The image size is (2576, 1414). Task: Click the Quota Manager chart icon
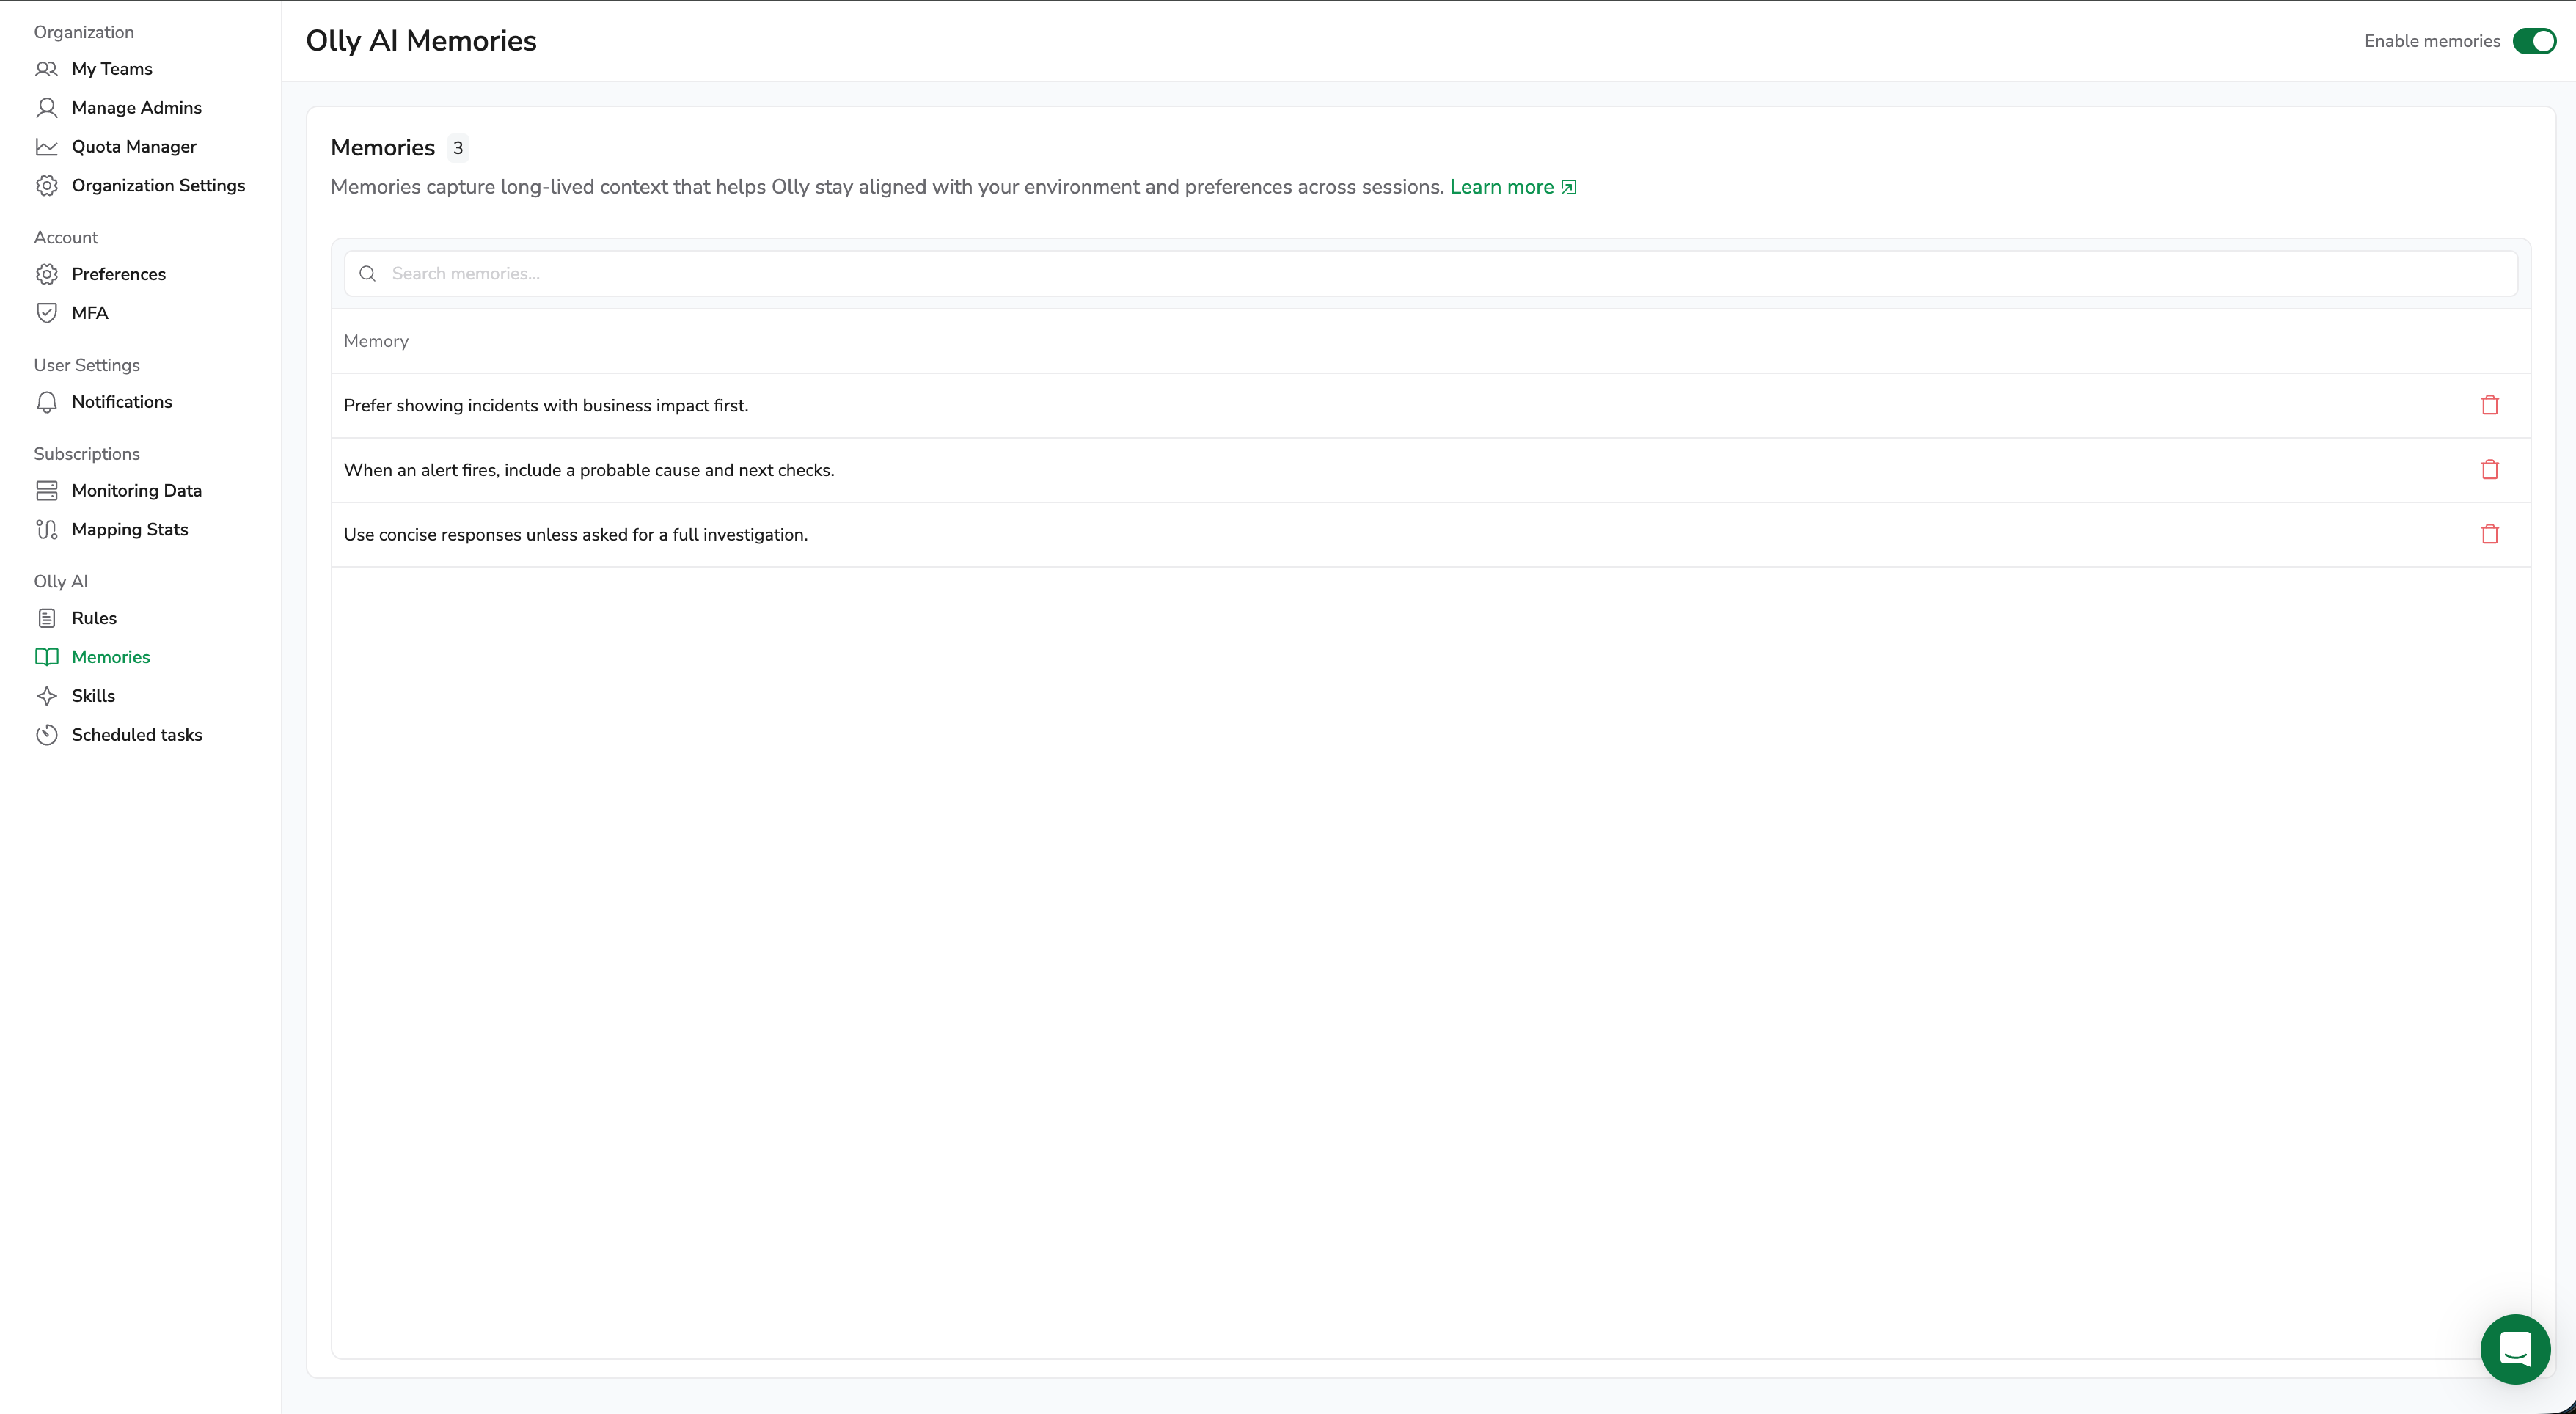(47, 147)
